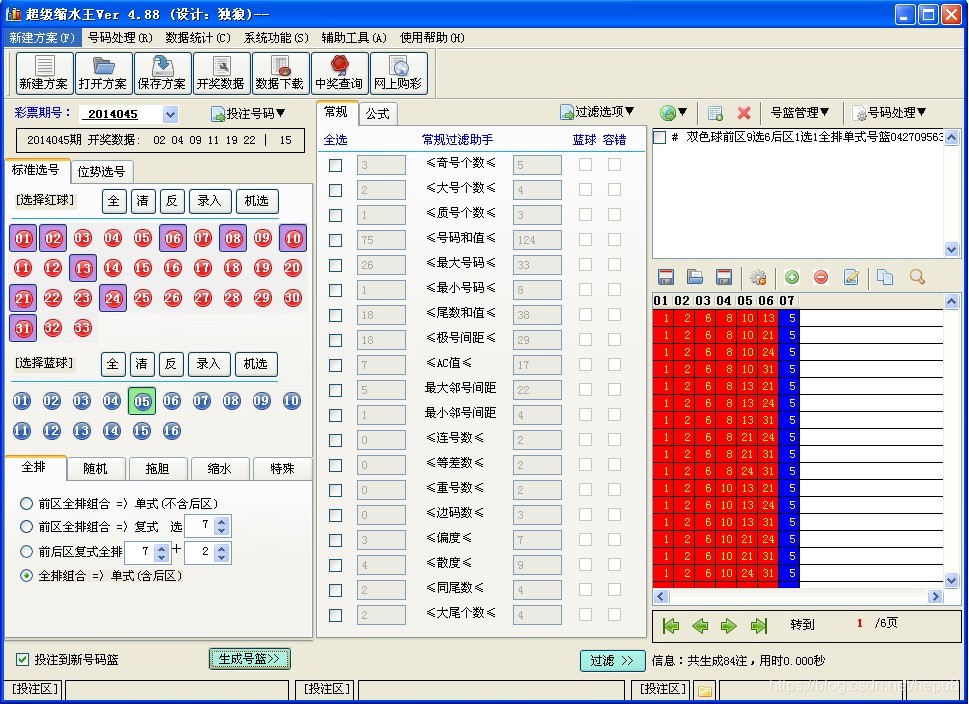This screenshot has width=969, height=704.
Task: Expand the 过滤选项 dropdown
Action: 597,111
